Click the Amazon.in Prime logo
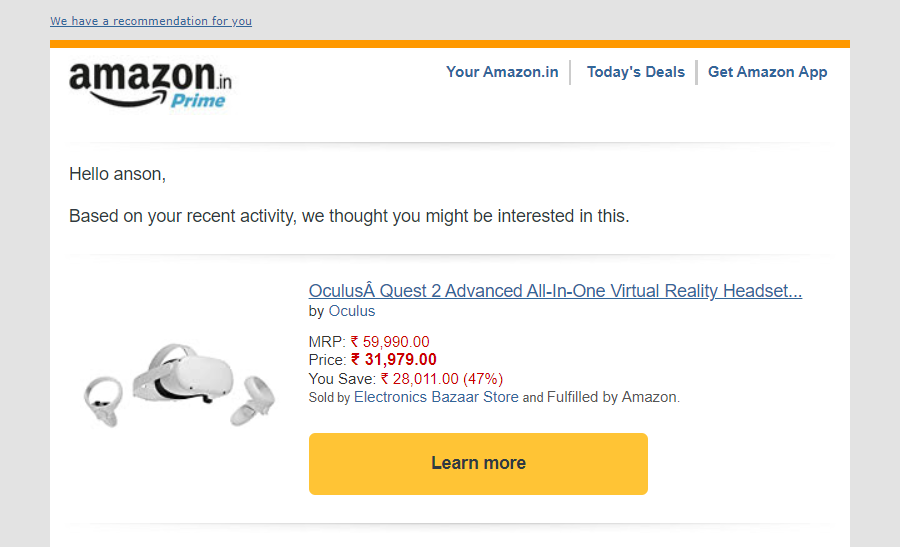Screen dimensions: 900x547 [150, 83]
